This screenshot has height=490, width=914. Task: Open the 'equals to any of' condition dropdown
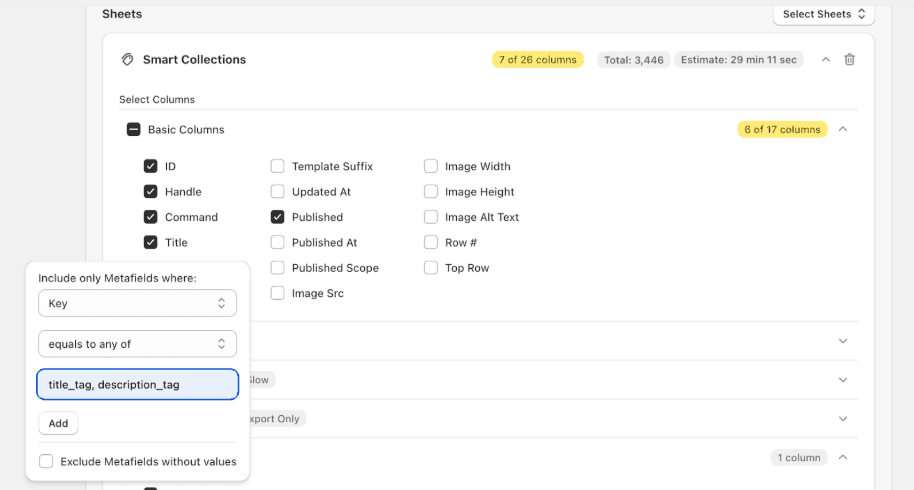point(138,344)
